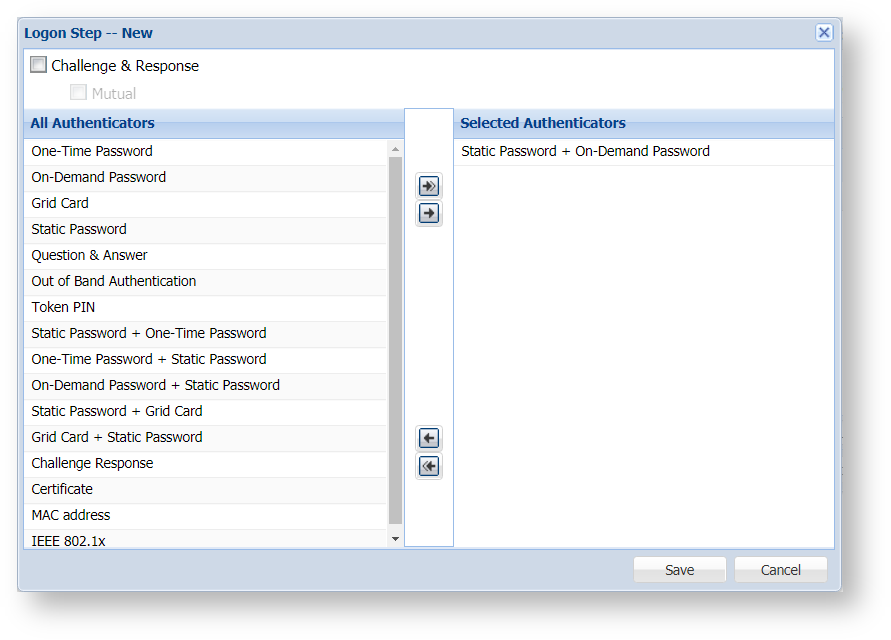The image size is (891, 640).
Task: Cancel the logon step dialog
Action: click(x=780, y=570)
